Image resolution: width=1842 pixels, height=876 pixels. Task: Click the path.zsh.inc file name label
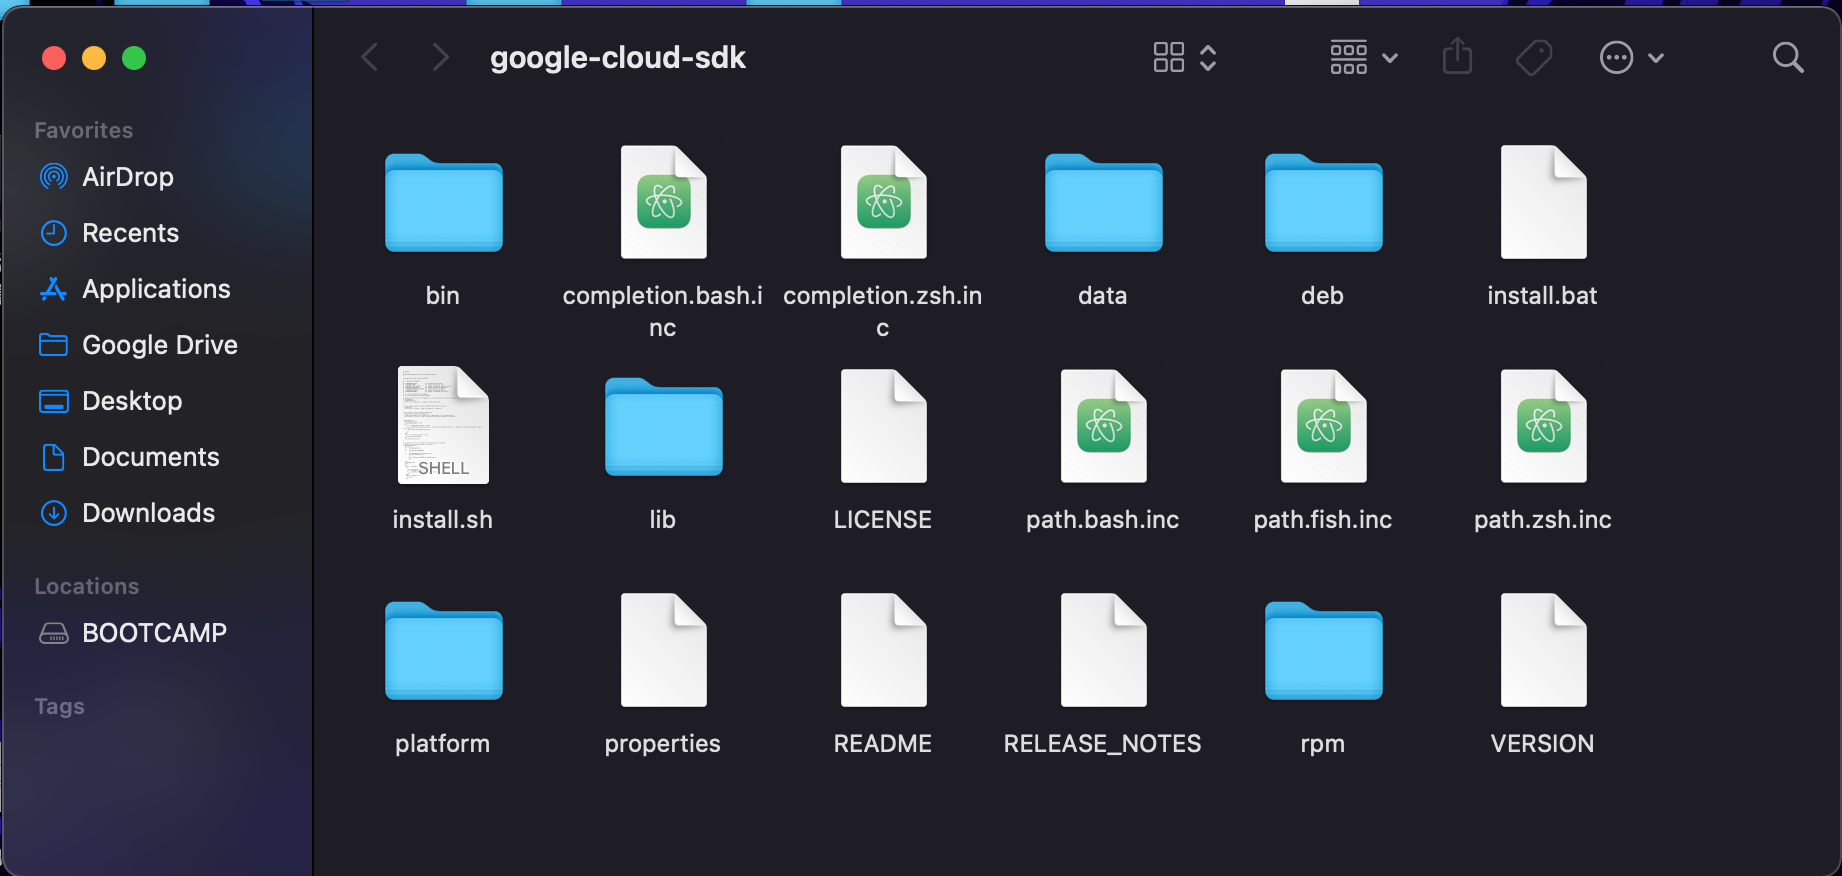coord(1543,519)
